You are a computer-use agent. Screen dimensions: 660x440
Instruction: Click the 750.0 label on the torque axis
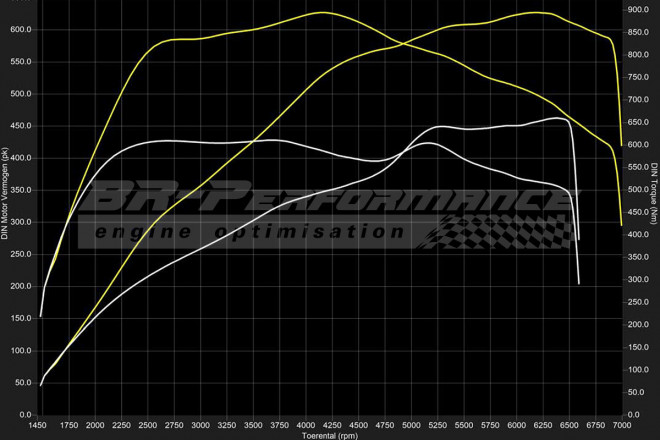point(638,77)
